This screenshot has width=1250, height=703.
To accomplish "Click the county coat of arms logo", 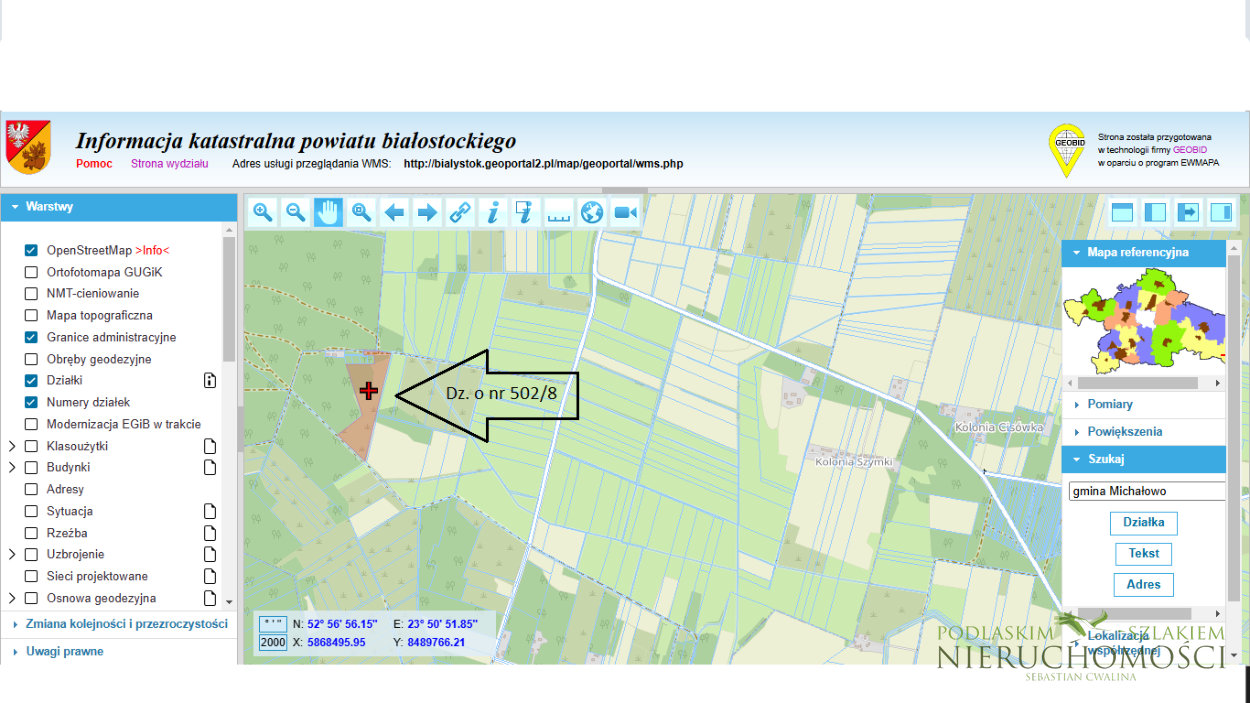I will pyautogui.click(x=28, y=147).
